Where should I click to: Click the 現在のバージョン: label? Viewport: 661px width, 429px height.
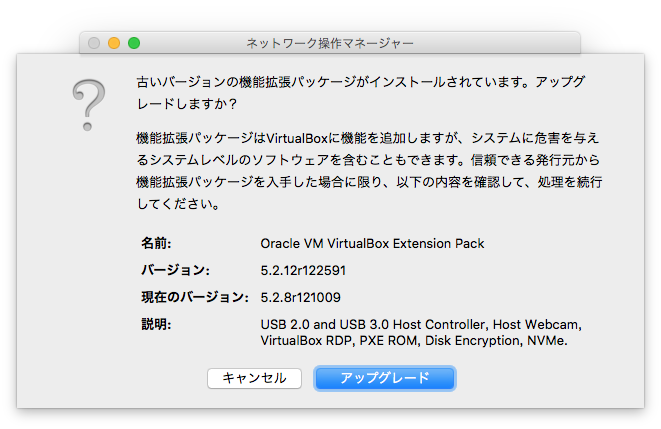pos(195,297)
